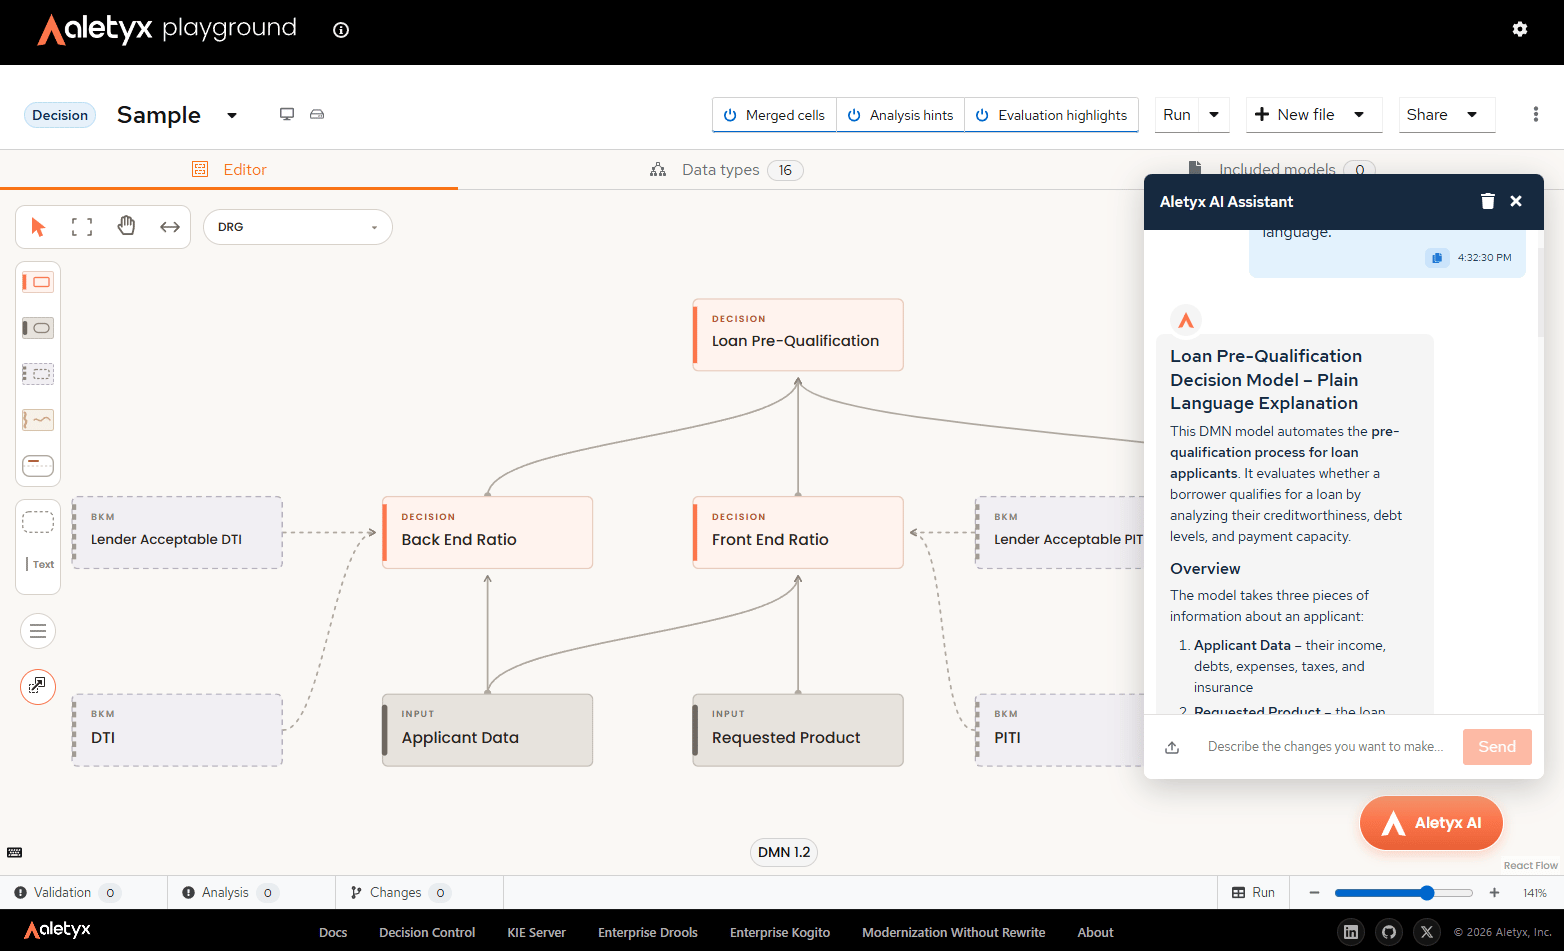
Task: Open the DRG list hamburger button
Action: click(38, 631)
